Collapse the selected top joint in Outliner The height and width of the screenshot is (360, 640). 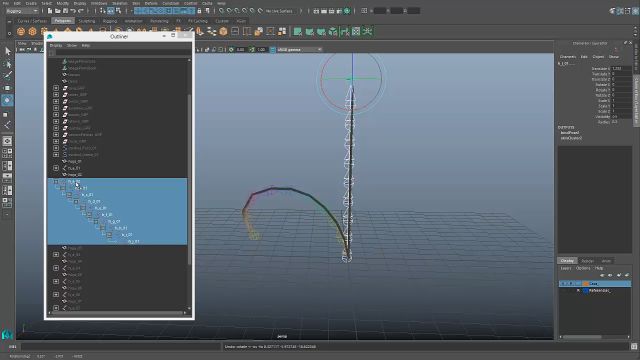(56, 182)
